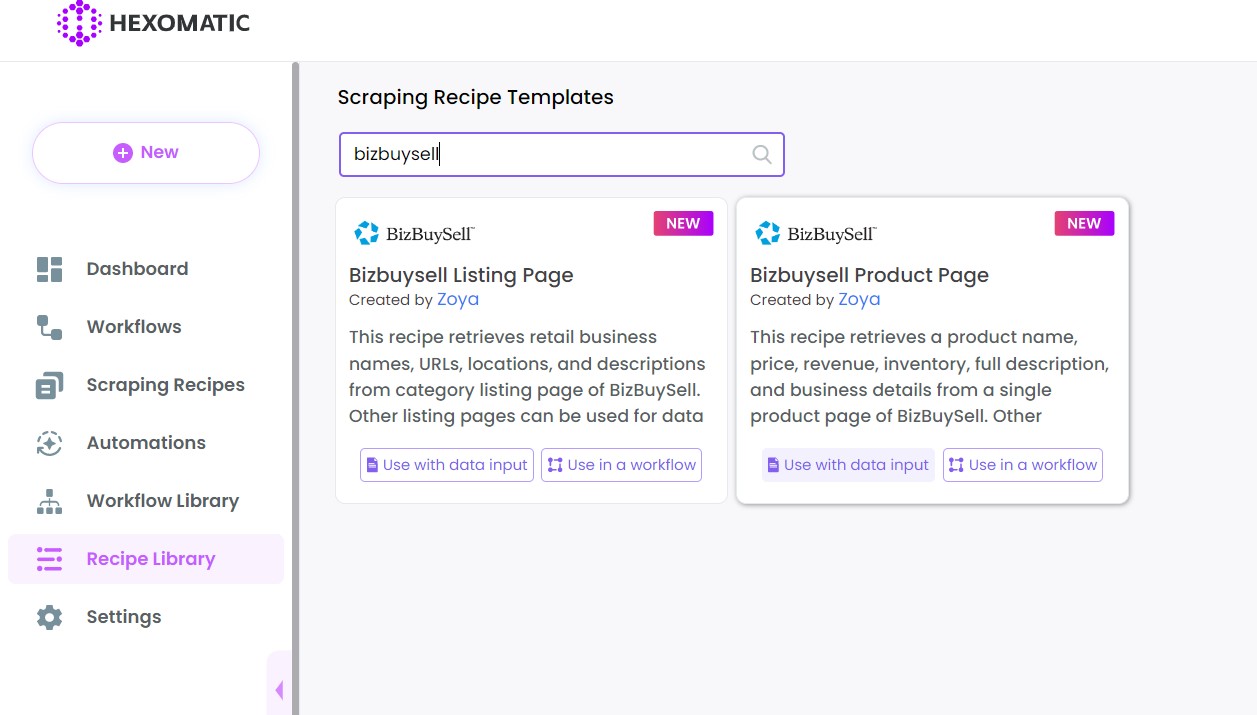Use Listing Page recipe in a workflow

point(621,465)
